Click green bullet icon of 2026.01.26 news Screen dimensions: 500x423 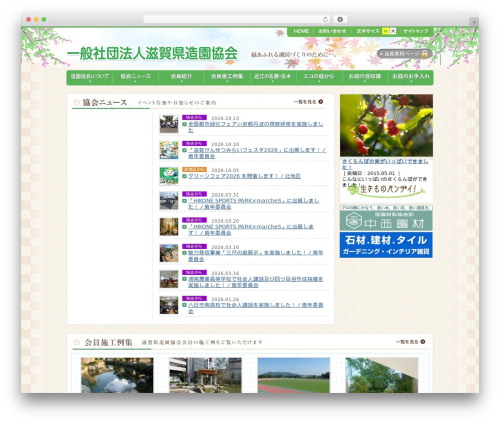(184, 305)
